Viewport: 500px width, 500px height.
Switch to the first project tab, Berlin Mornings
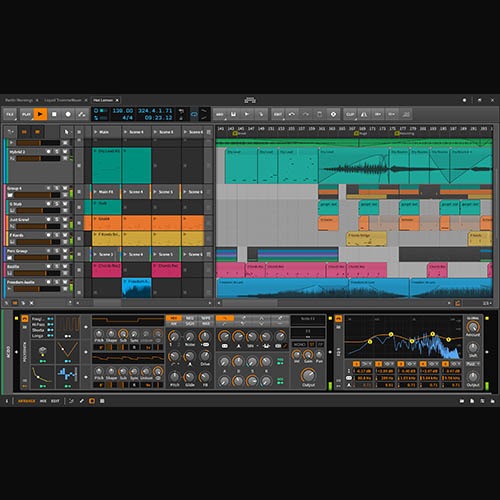[19, 100]
